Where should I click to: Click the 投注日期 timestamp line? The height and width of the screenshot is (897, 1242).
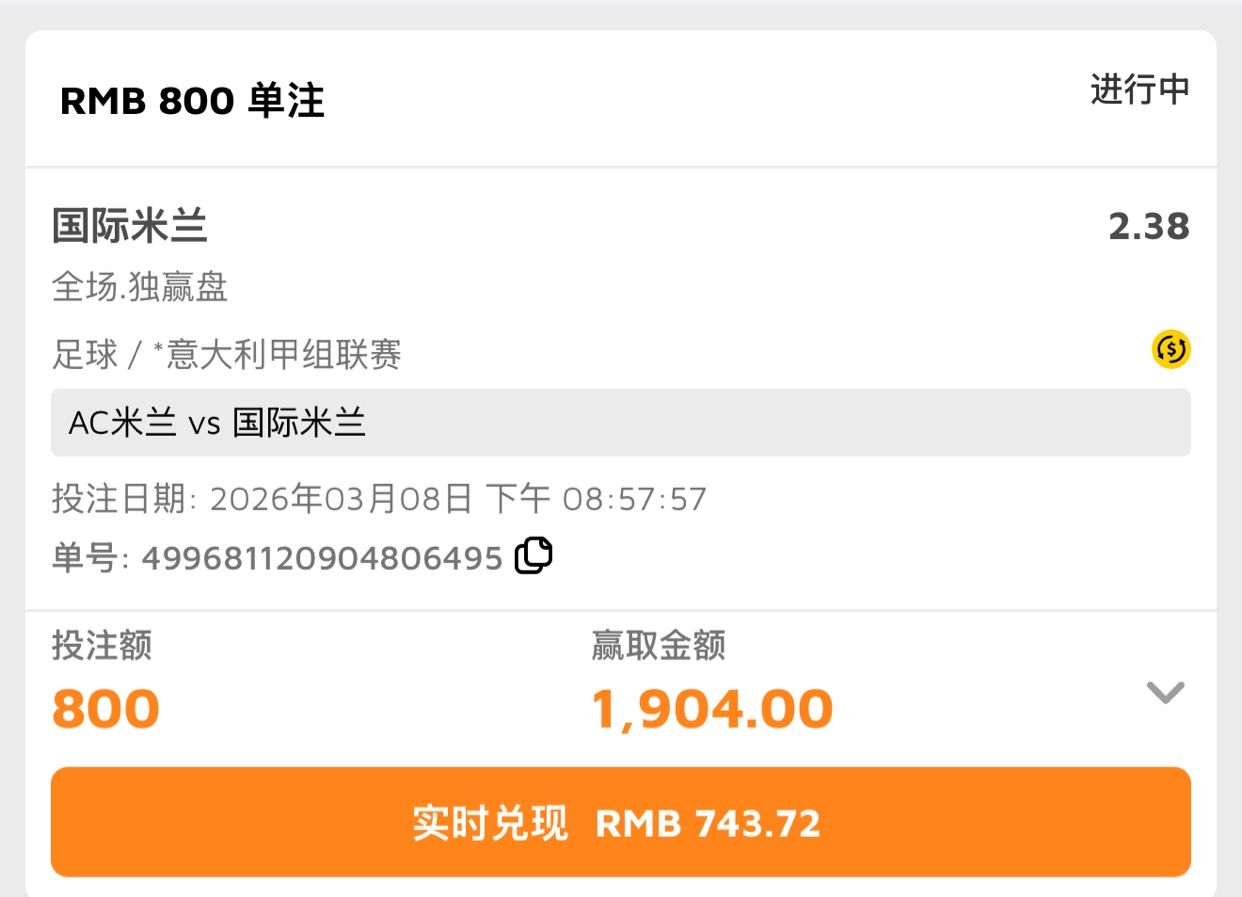[379, 499]
